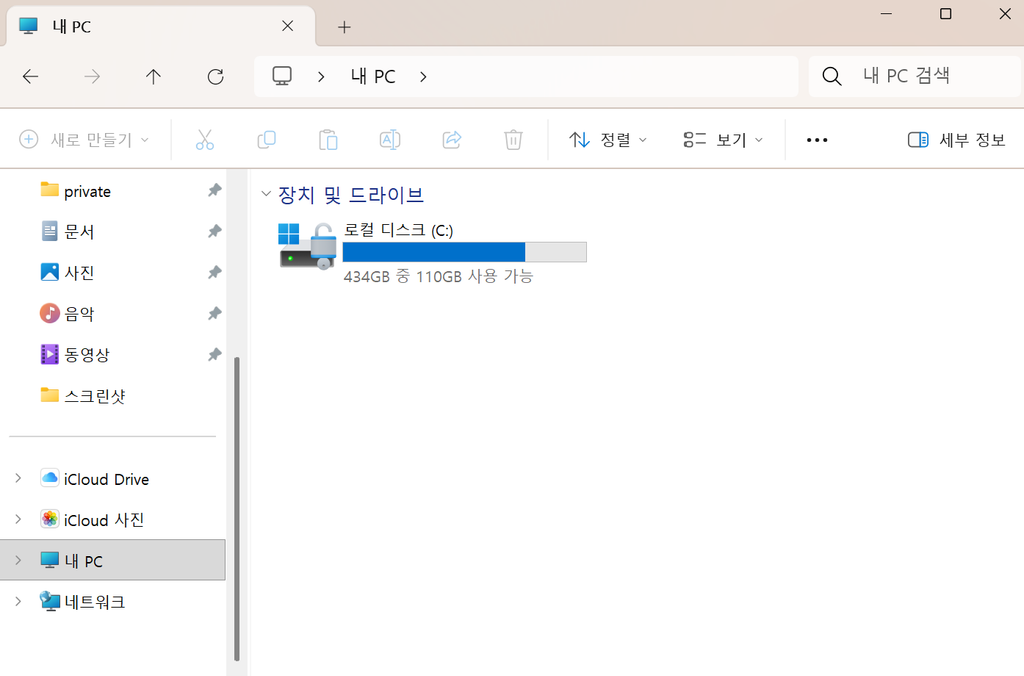This screenshot has width=1024, height=676.
Task: Minimize the File Explorer window
Action: pyautogui.click(x=886, y=14)
